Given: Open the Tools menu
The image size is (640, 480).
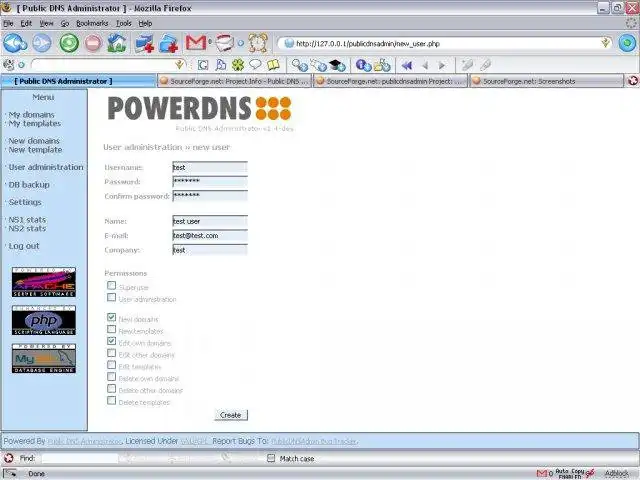Looking at the screenshot, I should pos(124,23).
